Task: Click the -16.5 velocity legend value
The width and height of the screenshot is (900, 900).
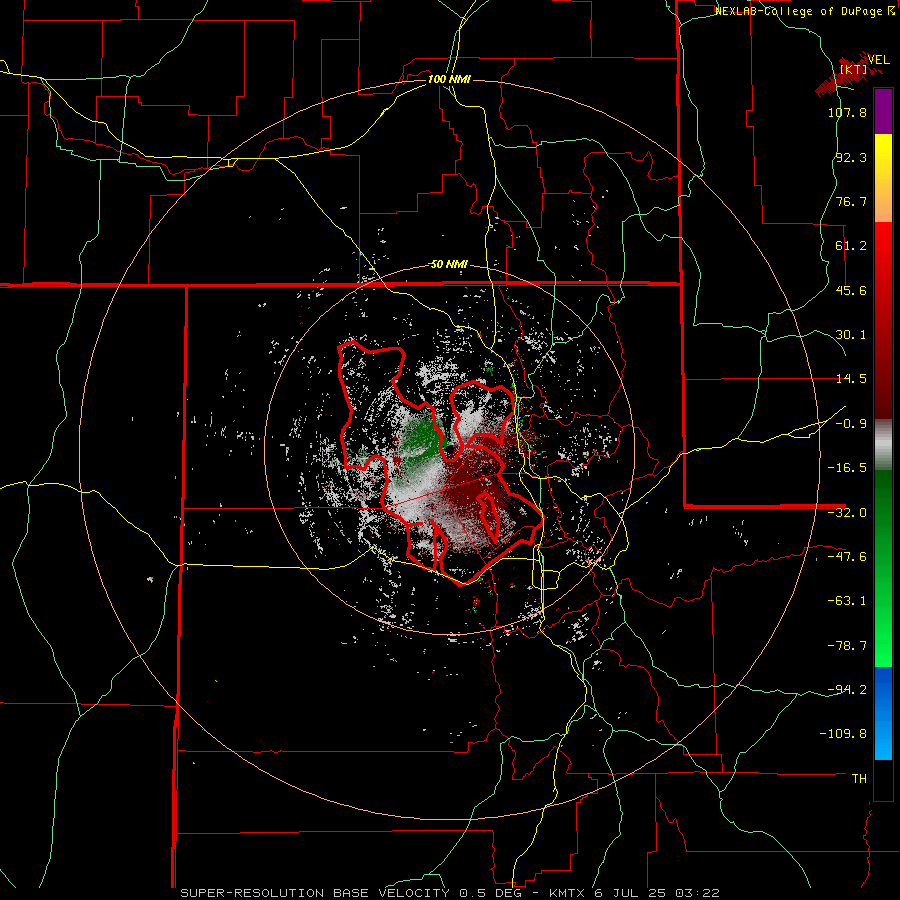Action: pos(847,468)
